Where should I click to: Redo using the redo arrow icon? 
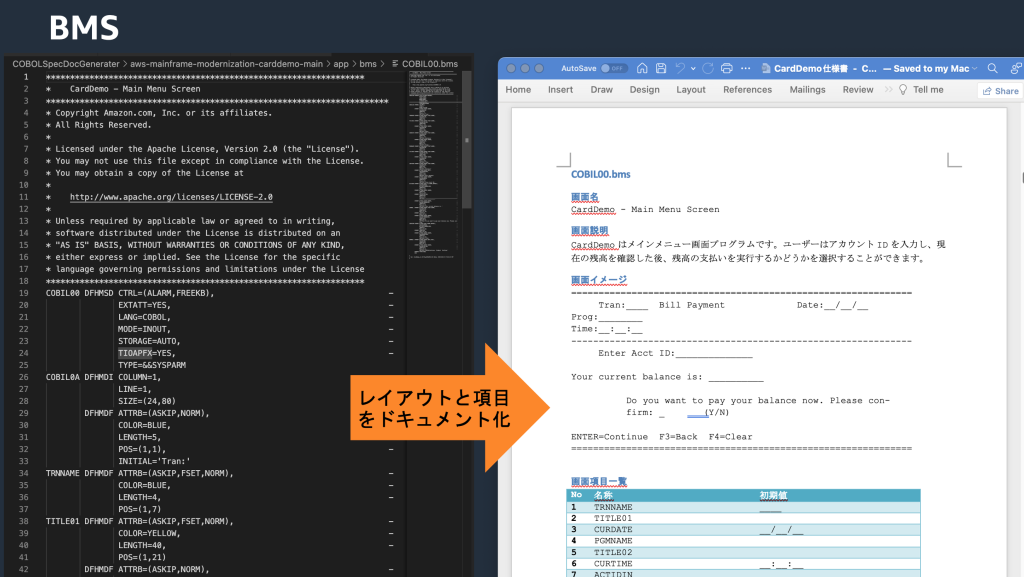click(x=707, y=66)
